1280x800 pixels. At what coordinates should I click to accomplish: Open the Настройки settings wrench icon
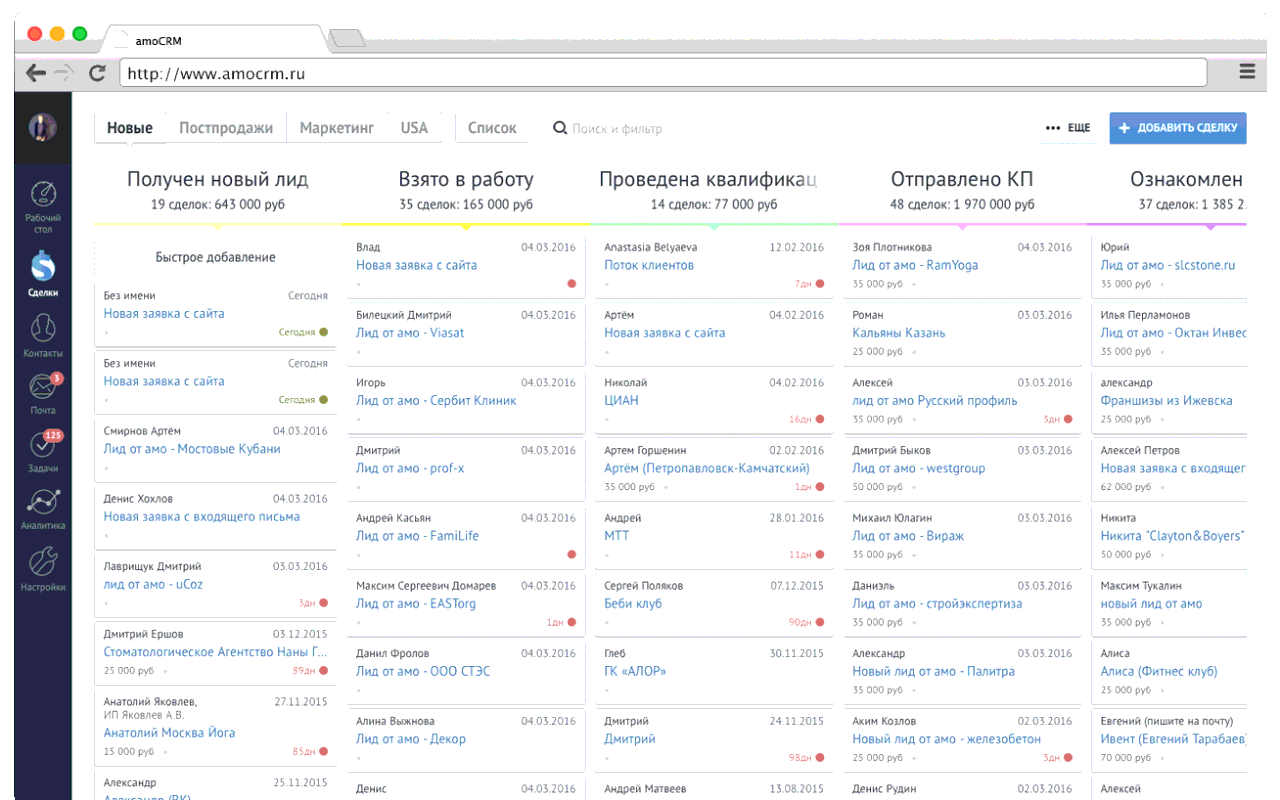pos(43,561)
